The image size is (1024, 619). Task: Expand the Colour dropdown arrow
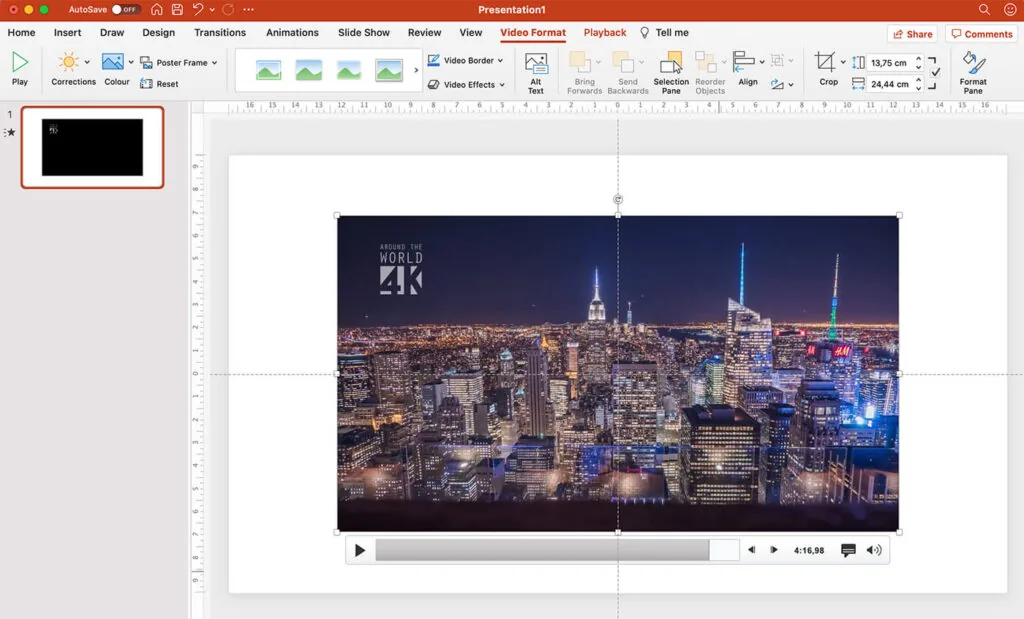click(x=131, y=63)
